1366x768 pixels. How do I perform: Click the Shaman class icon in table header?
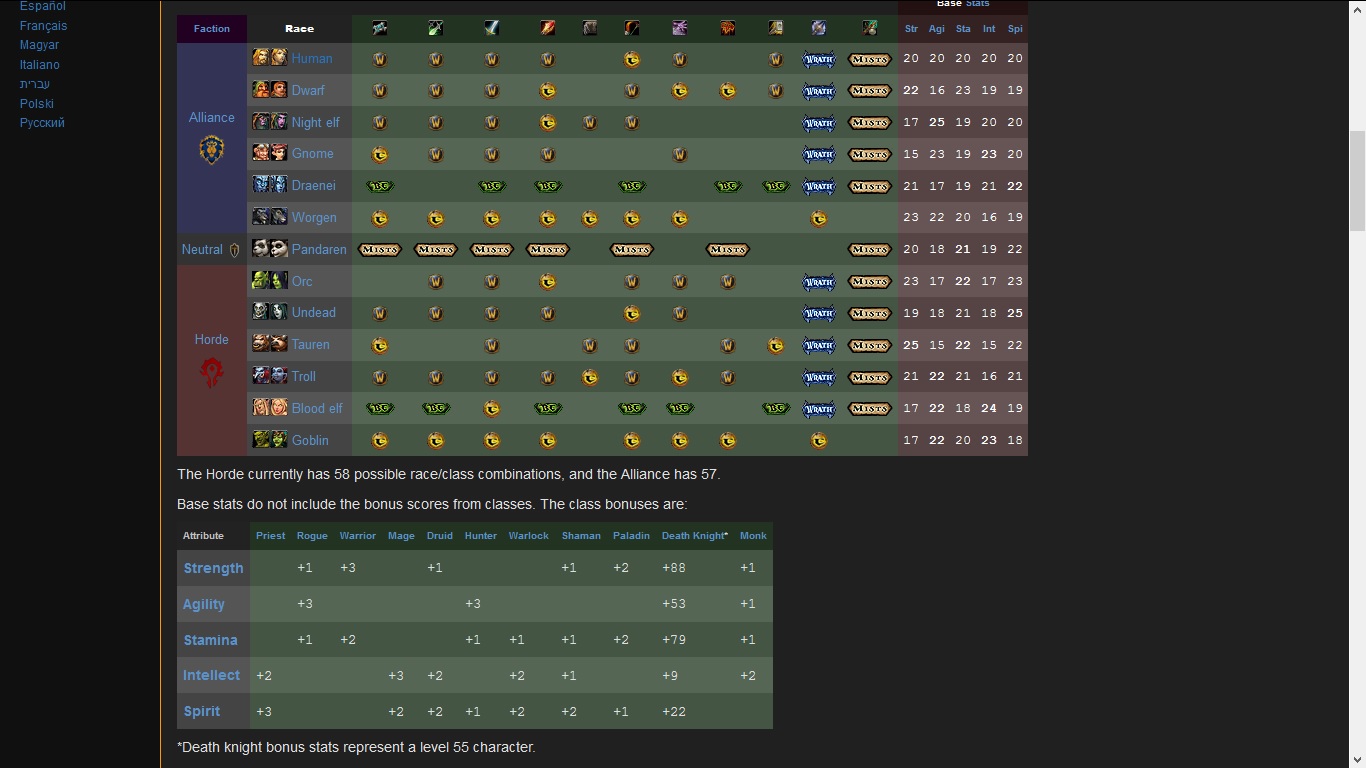[x=728, y=28]
